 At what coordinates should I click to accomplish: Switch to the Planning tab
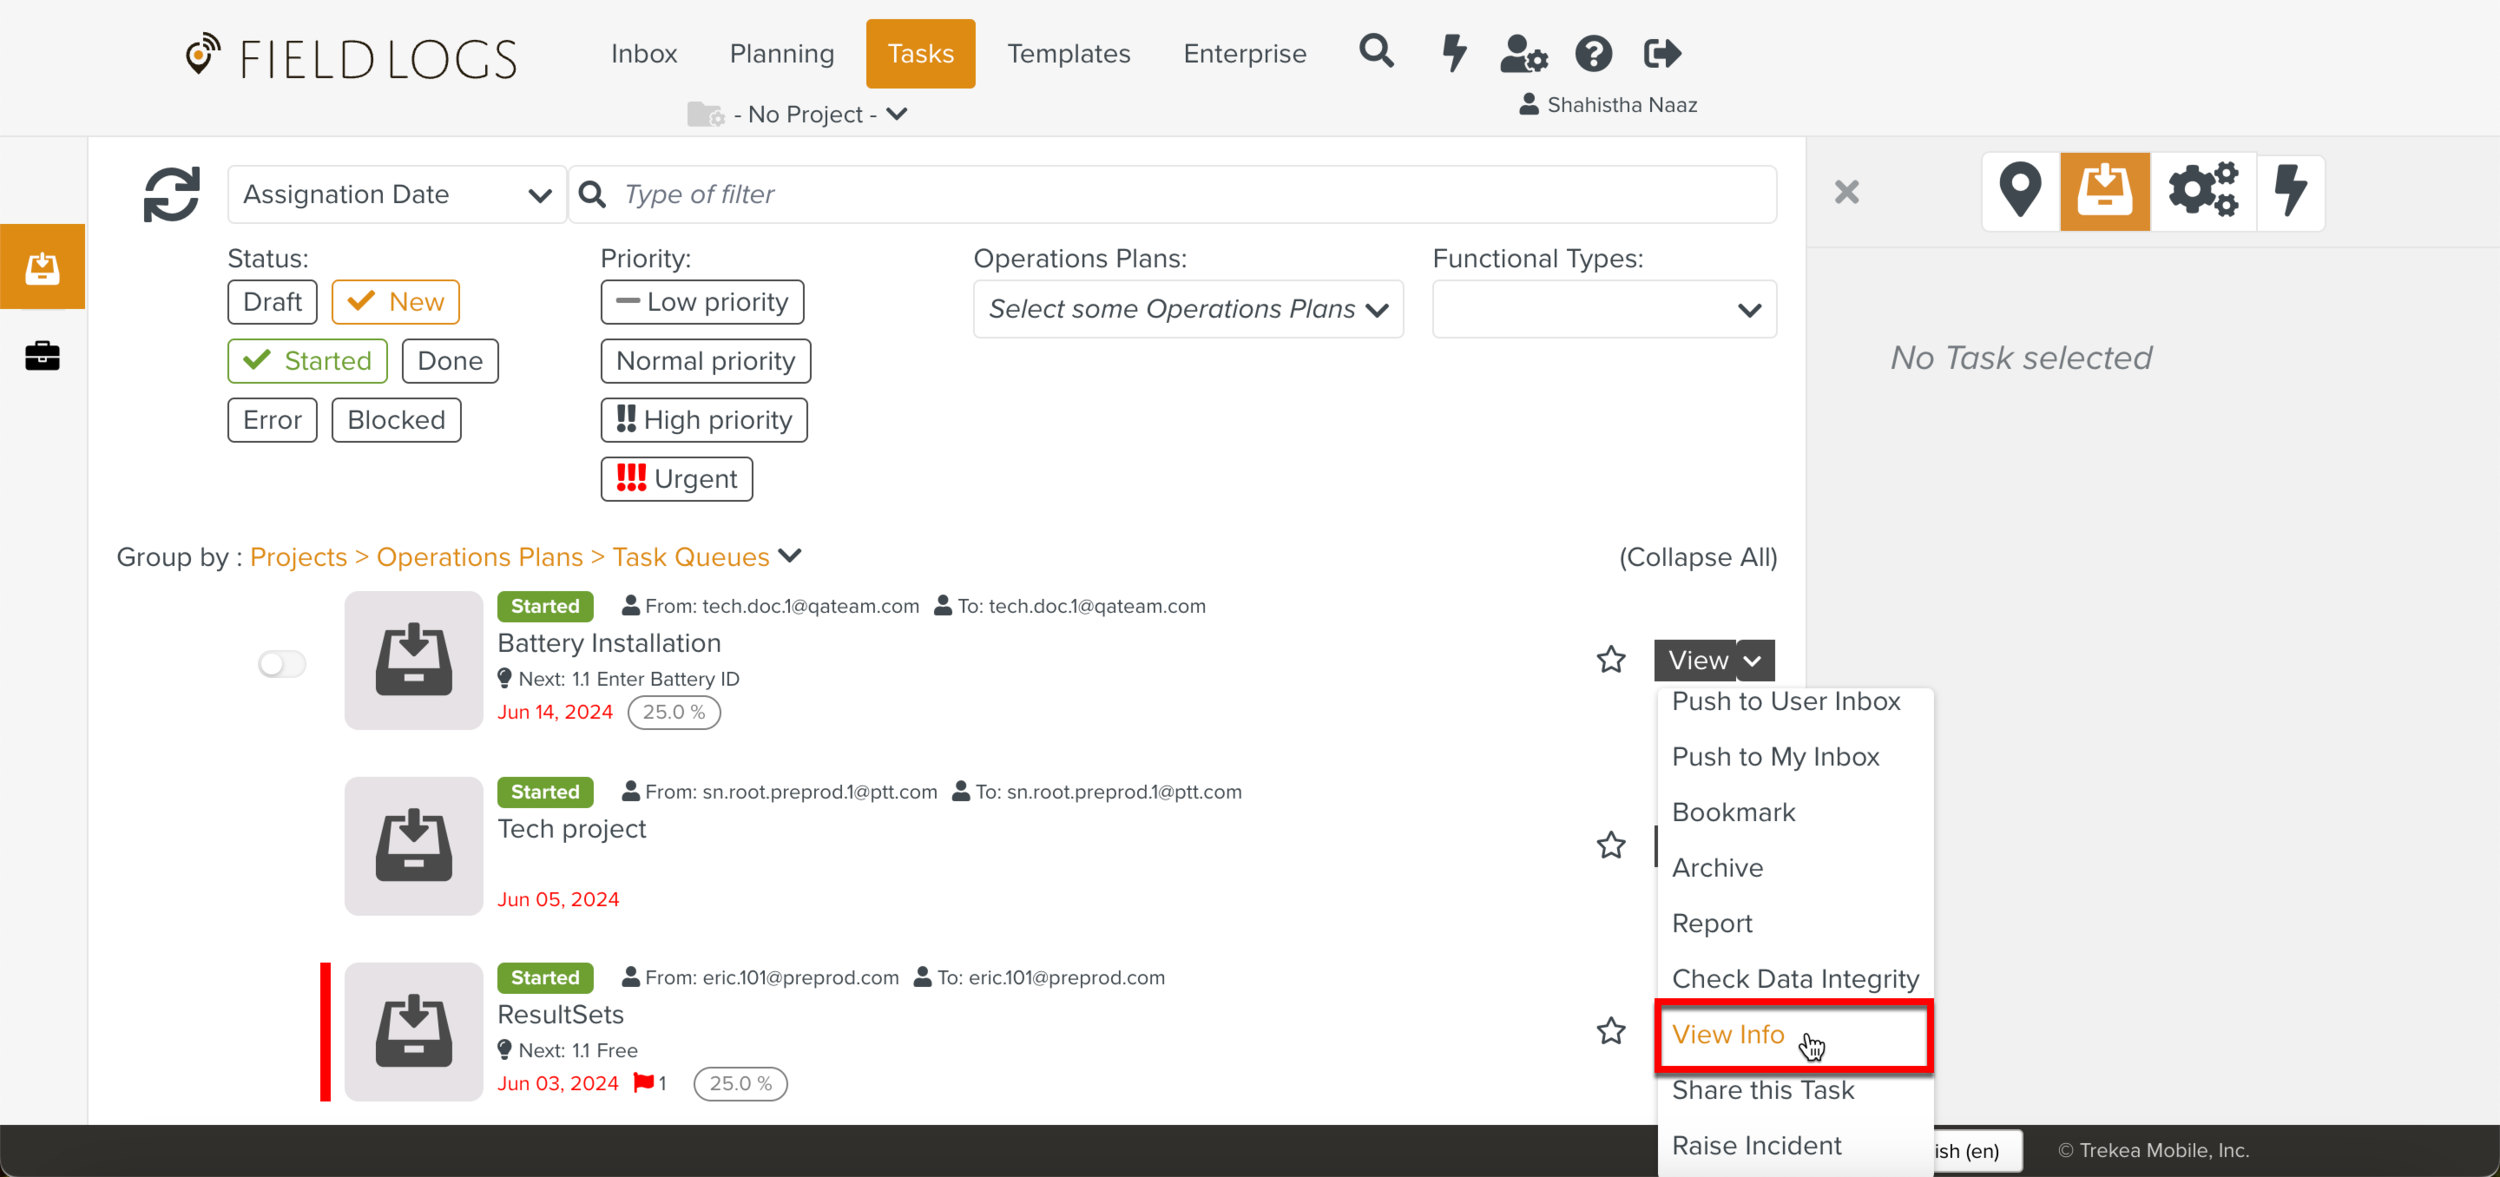781,54
